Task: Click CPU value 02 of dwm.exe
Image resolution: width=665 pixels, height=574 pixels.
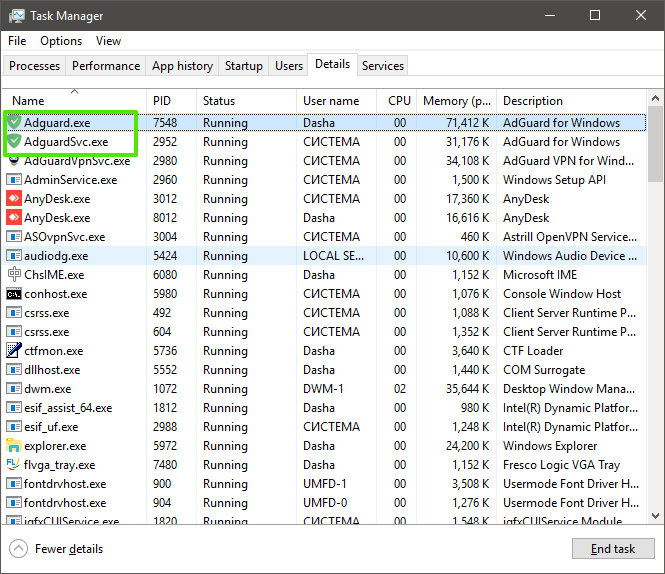Action: tap(400, 389)
